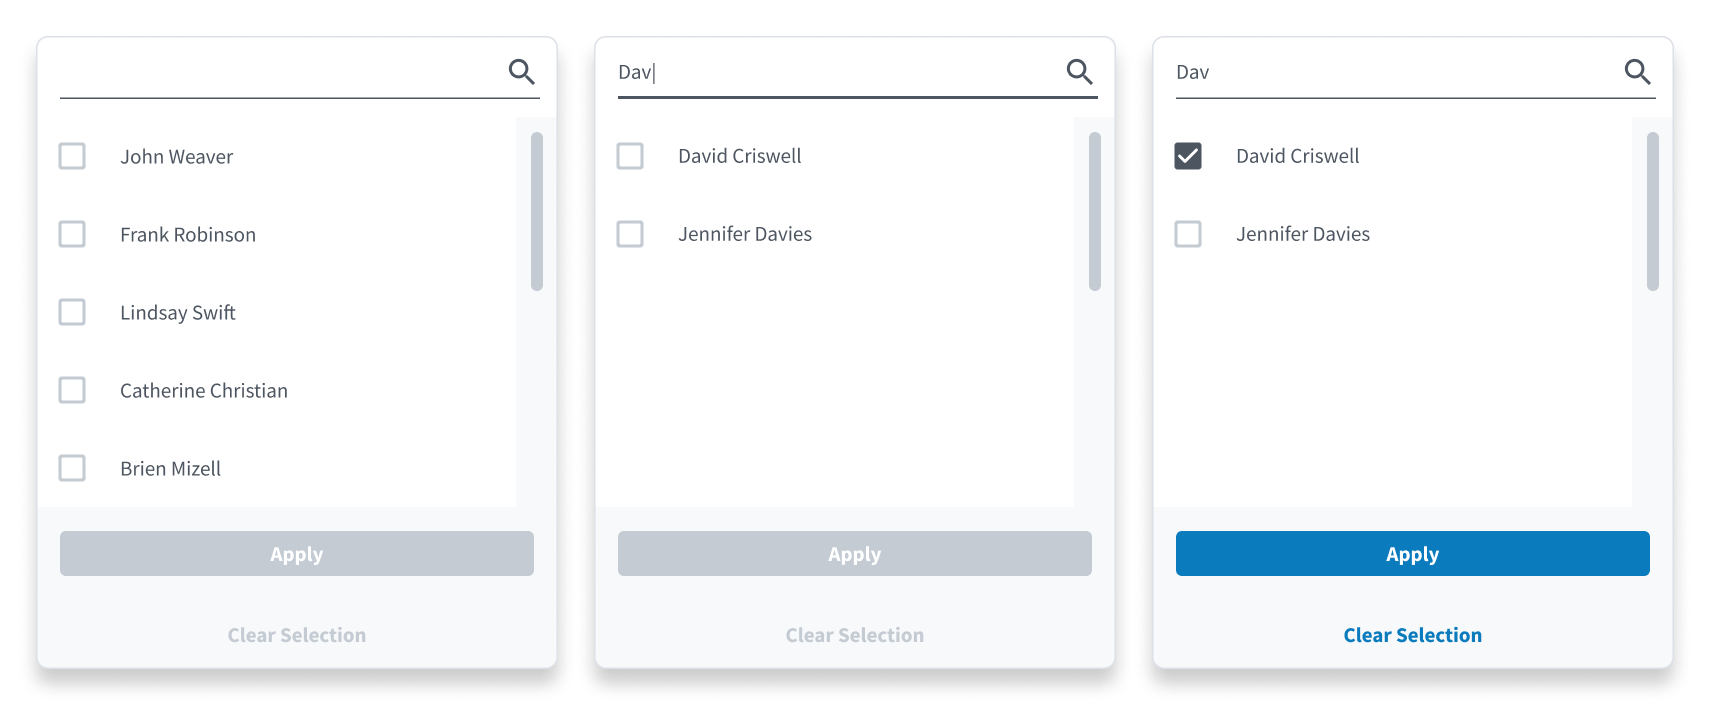Click the scrollbar in the third panel
The width and height of the screenshot is (1710, 705).
coord(1652,210)
